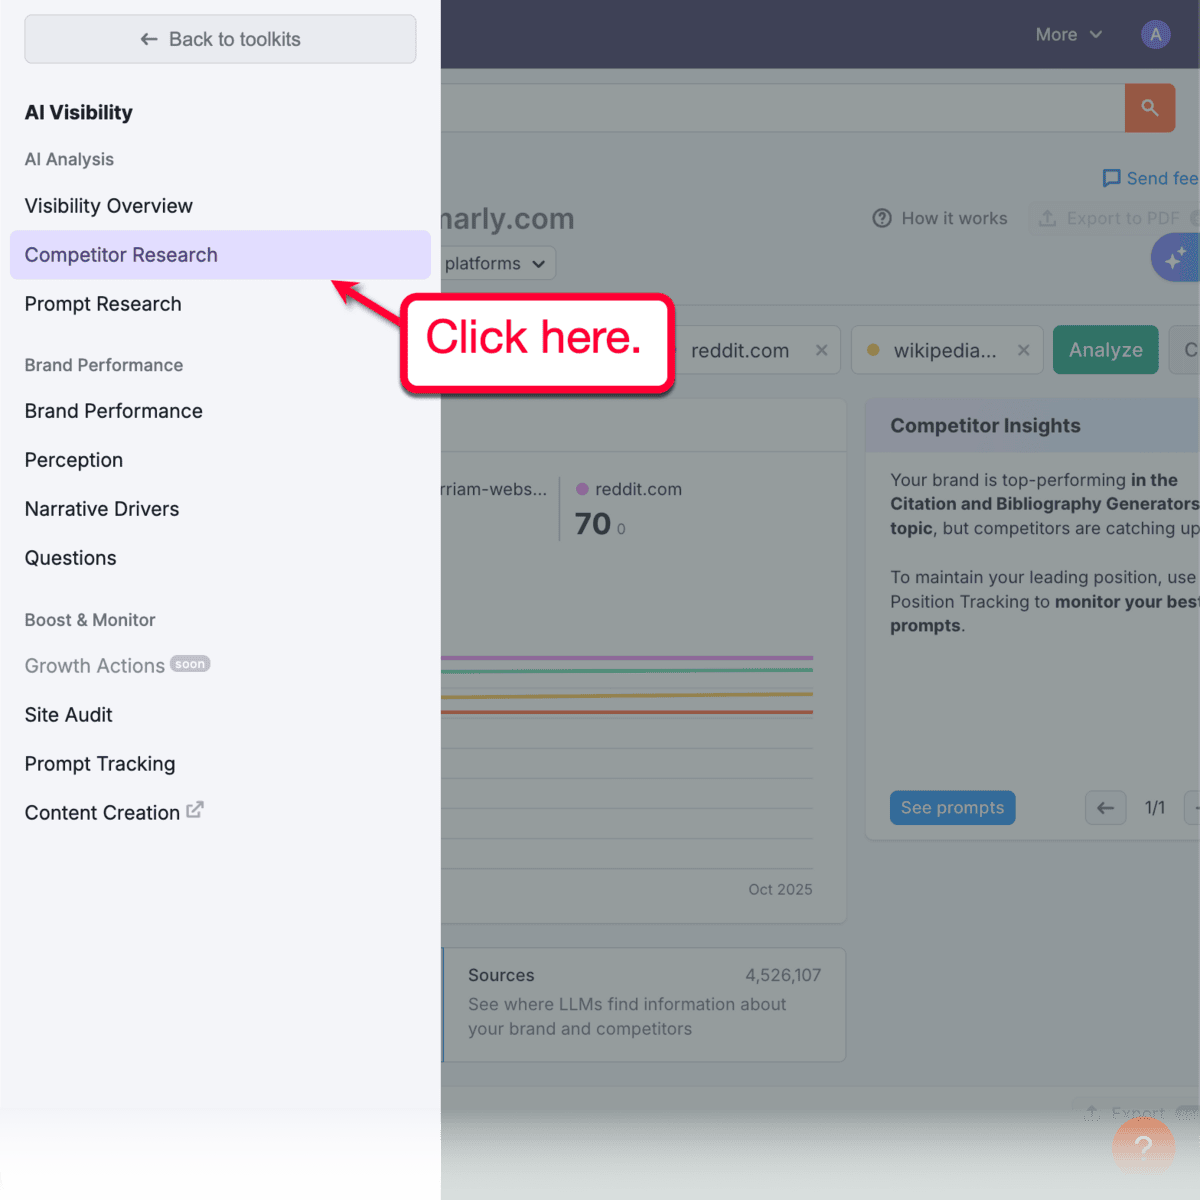Open the Sources card showing 4,526,107
The image size is (1200, 1200).
click(643, 1004)
